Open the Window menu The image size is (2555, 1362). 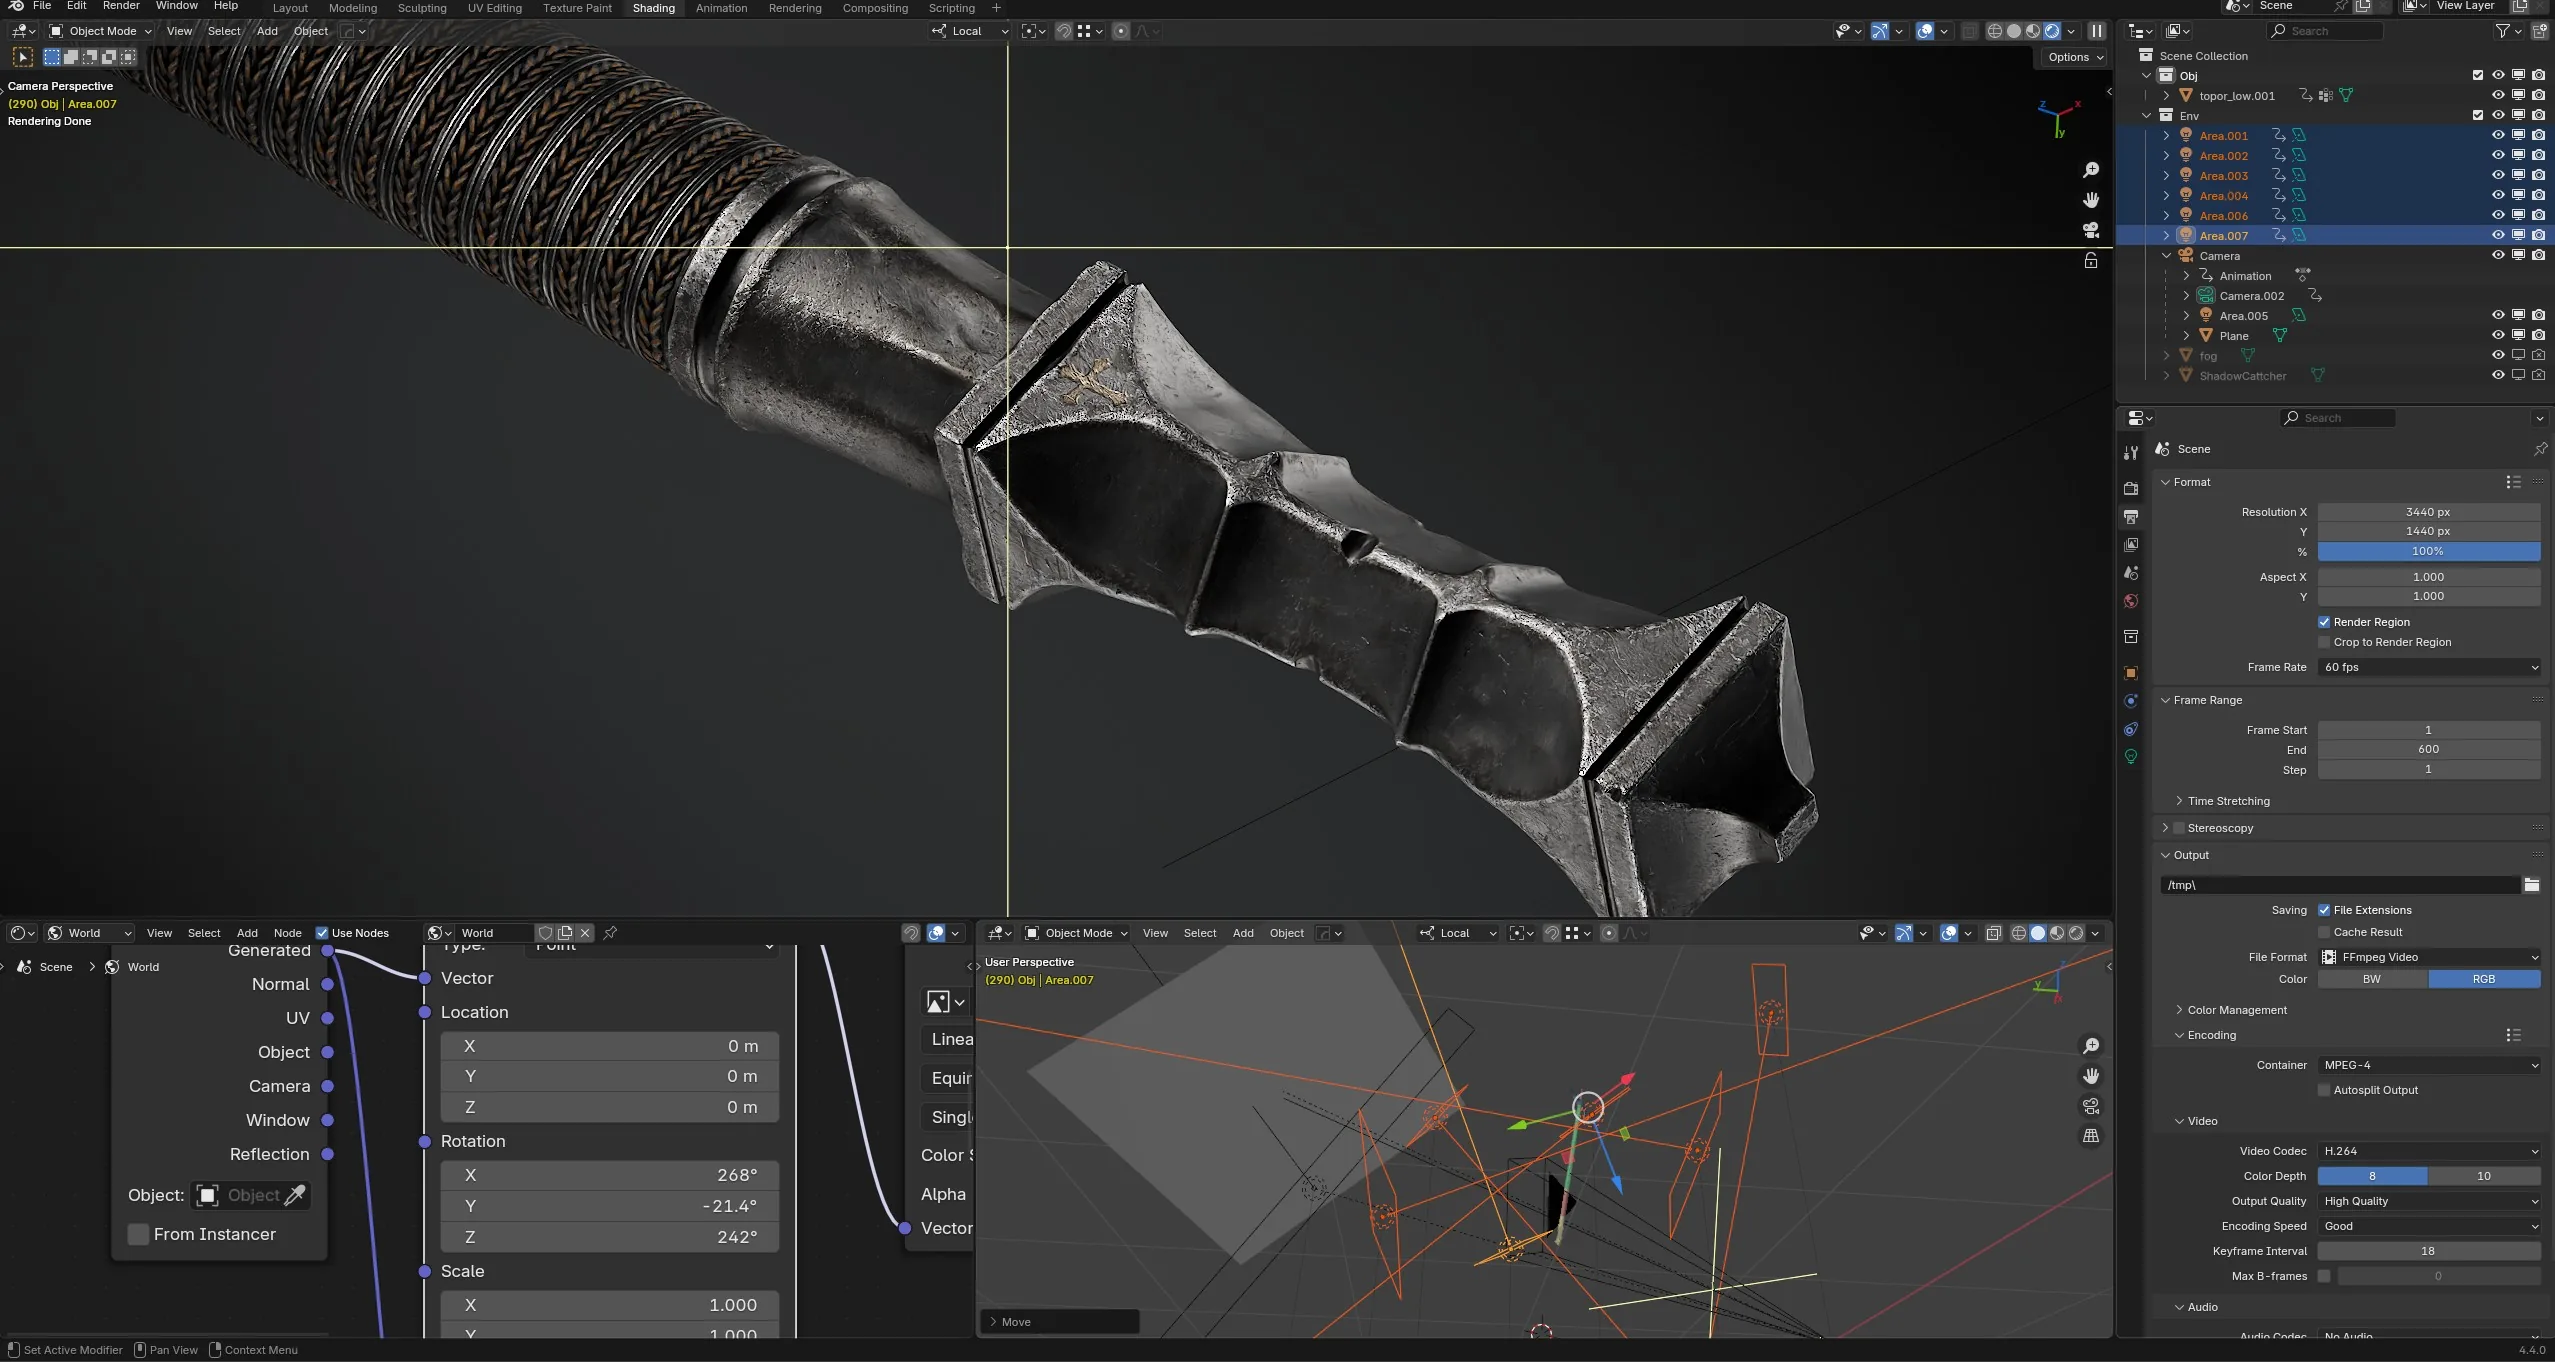[x=177, y=6]
